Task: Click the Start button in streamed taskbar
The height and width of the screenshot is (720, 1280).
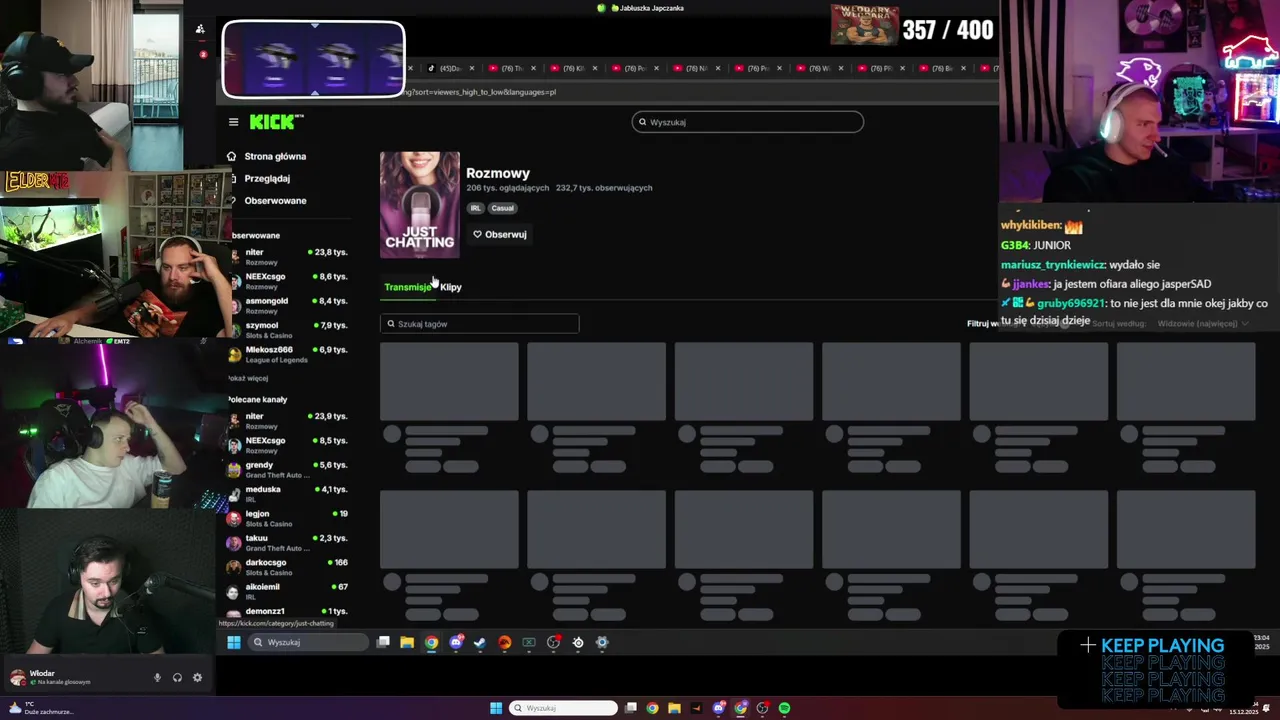Action: [x=233, y=642]
